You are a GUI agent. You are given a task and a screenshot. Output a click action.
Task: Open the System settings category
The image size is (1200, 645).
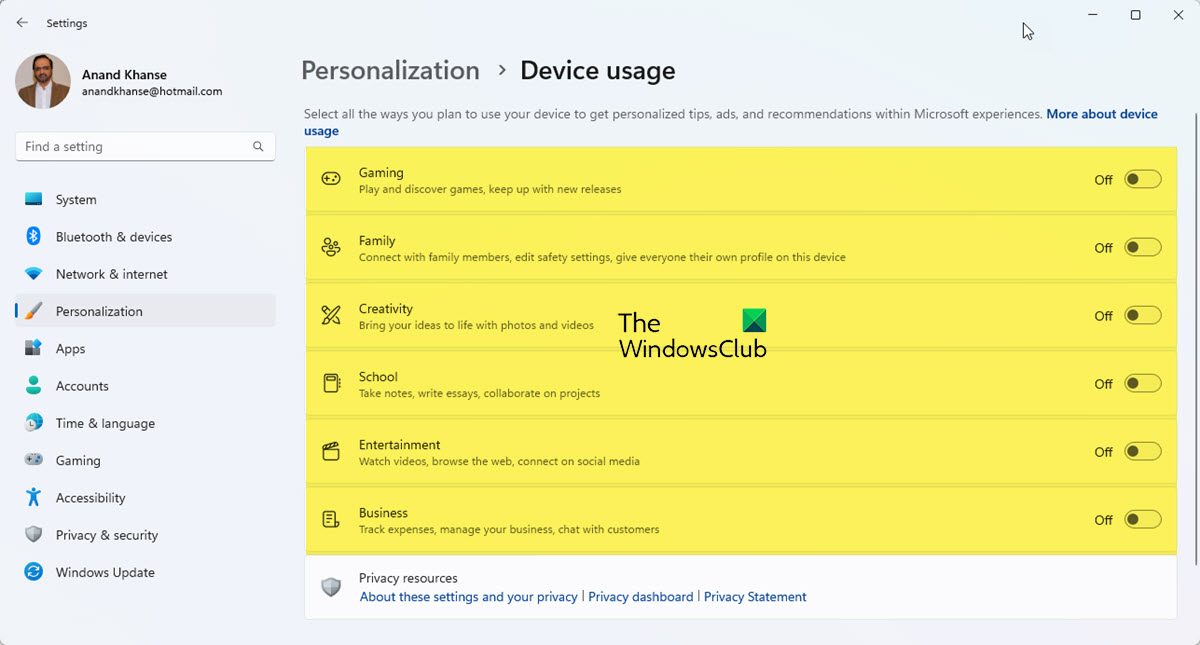[76, 200]
